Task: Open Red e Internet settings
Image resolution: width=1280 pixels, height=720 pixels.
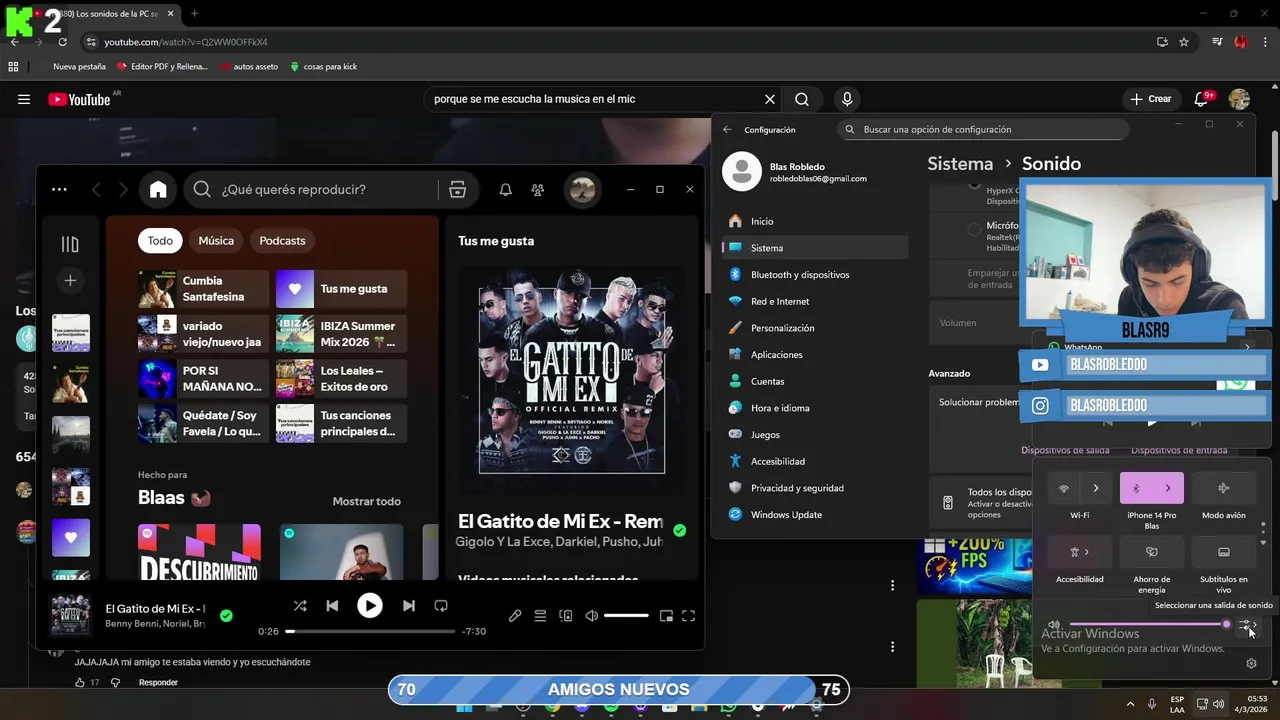Action: [x=815, y=301]
